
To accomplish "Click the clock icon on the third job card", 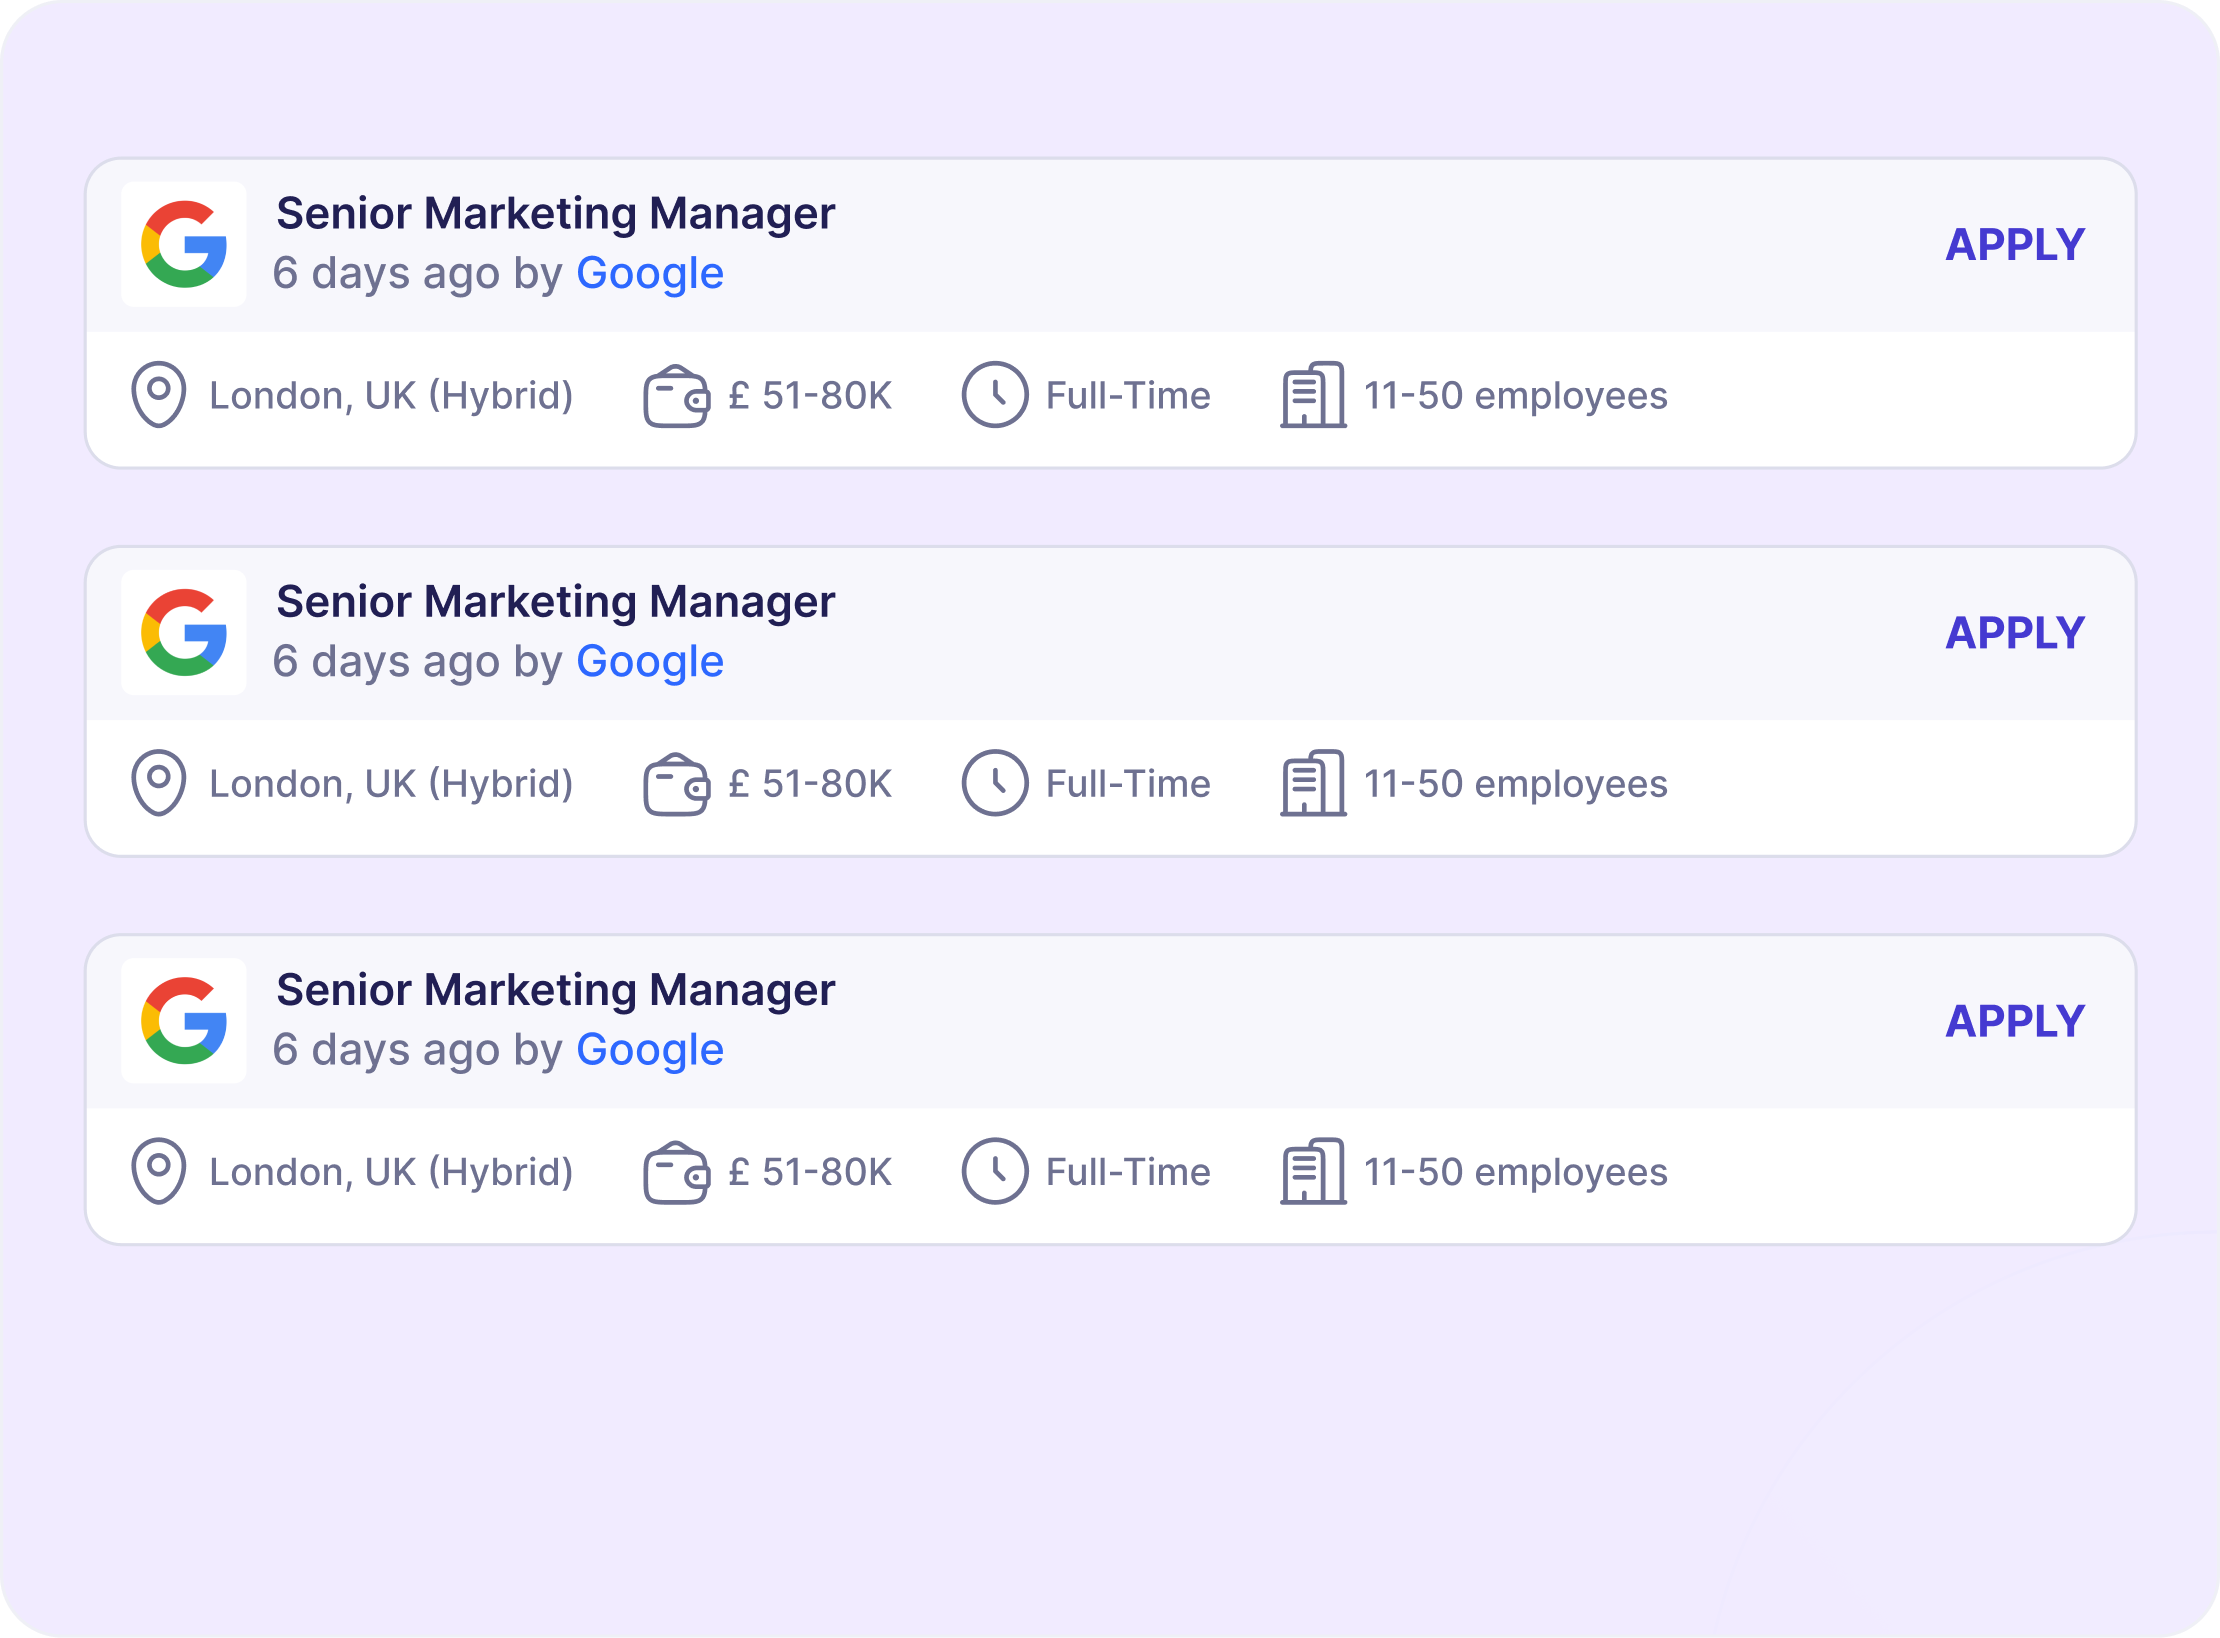I will pyautogui.click(x=995, y=1171).
